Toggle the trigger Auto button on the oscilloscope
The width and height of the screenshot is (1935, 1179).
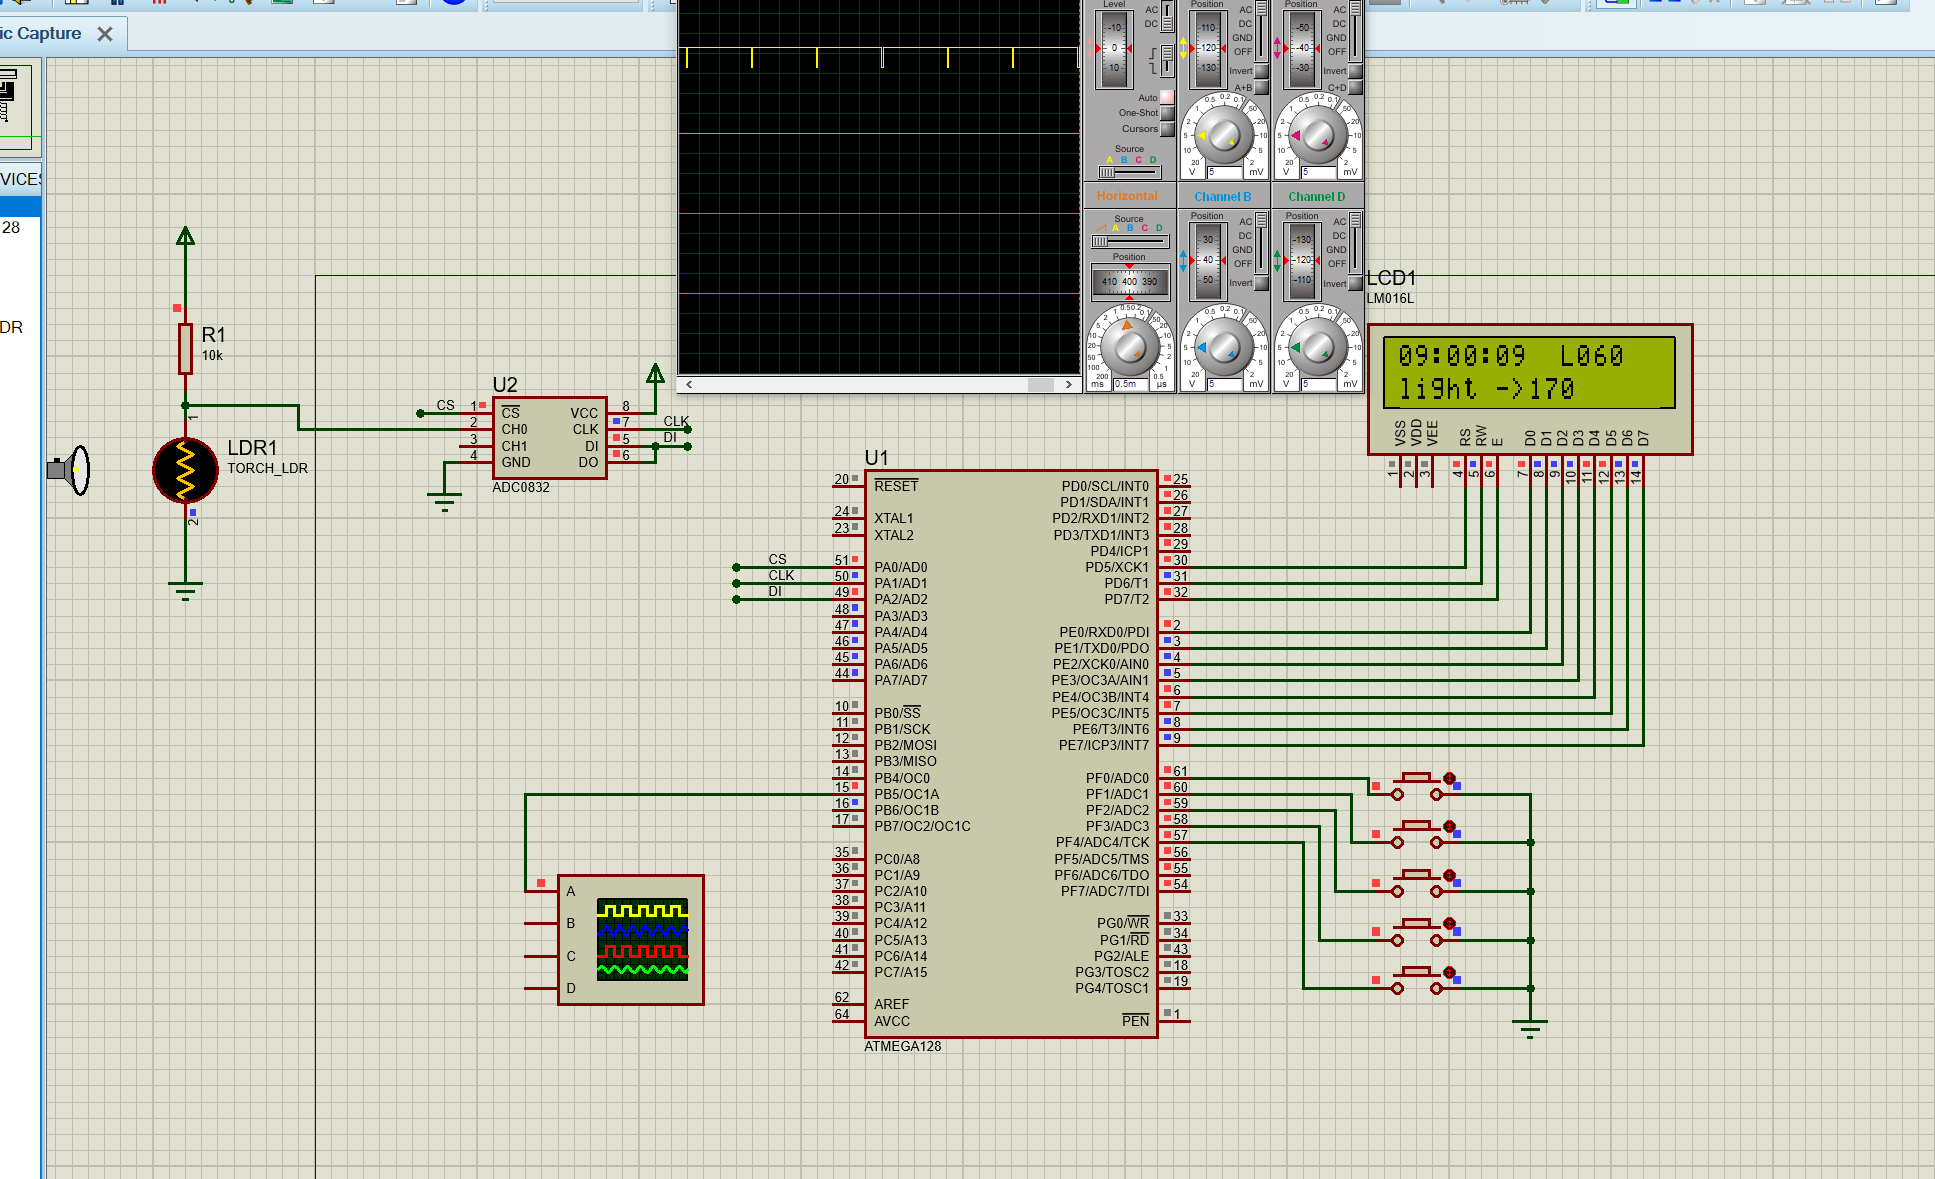tap(1167, 98)
